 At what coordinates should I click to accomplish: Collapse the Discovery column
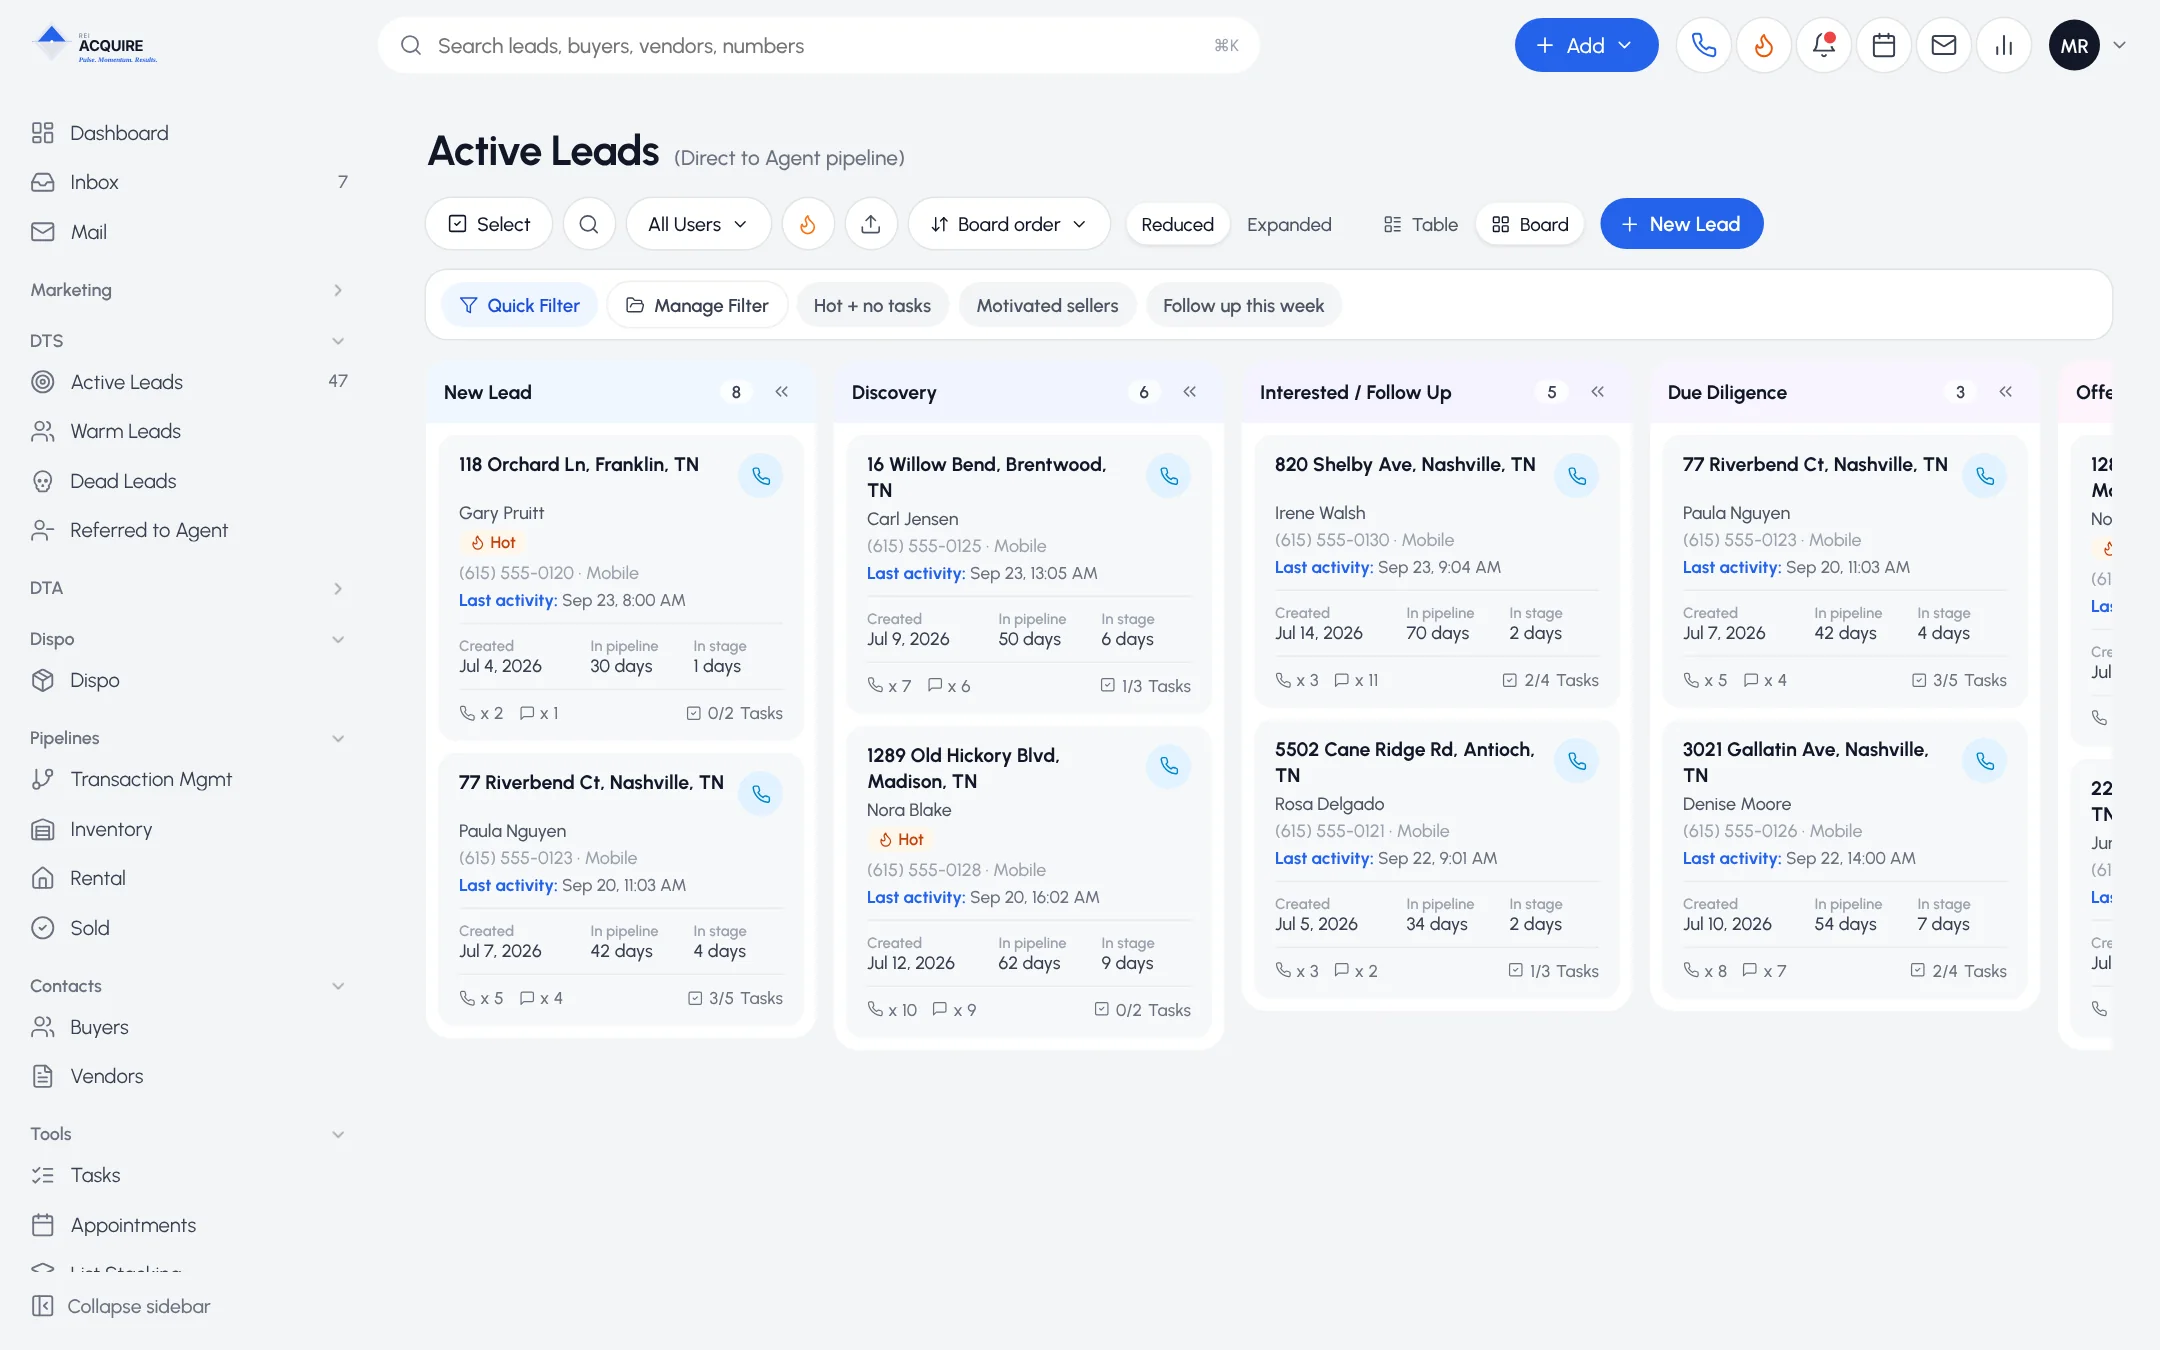tap(1190, 392)
